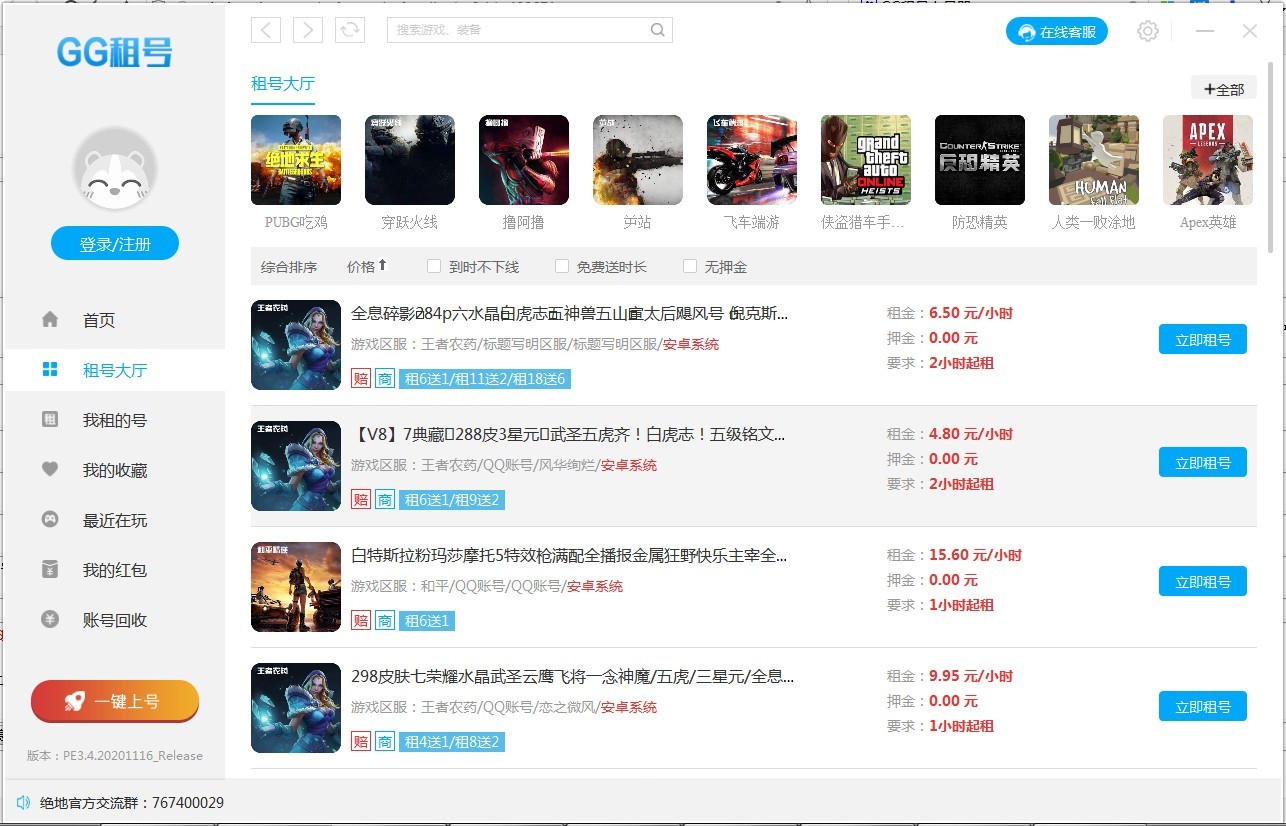Contact 在线客服 support button
The image size is (1286, 826).
1058,32
